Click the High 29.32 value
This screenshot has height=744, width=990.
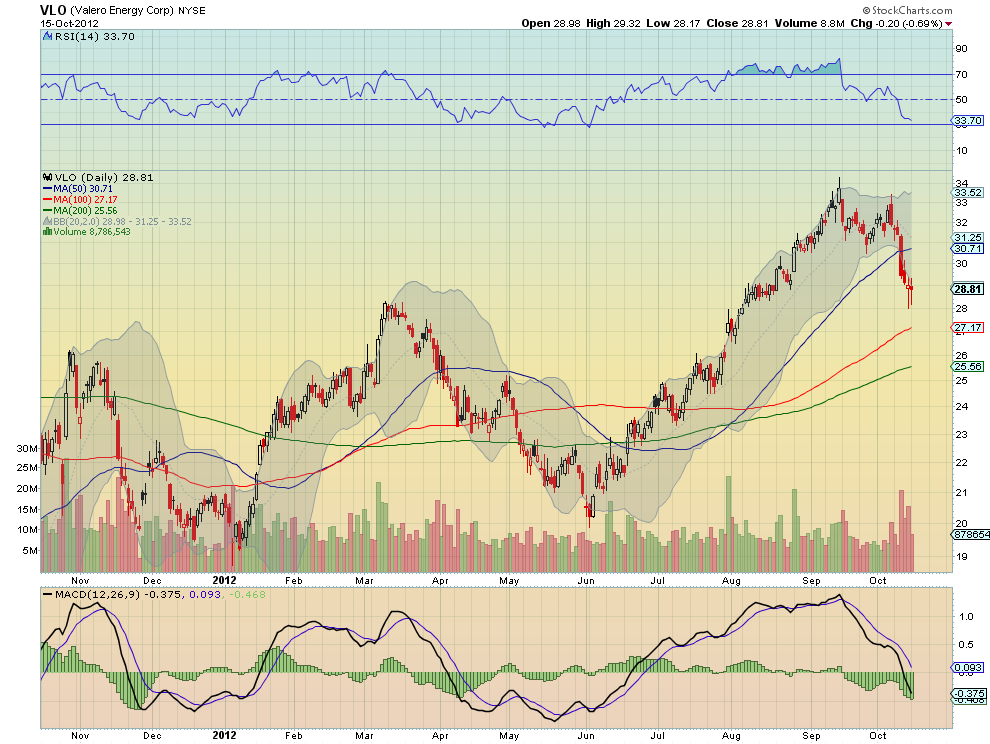[613, 23]
